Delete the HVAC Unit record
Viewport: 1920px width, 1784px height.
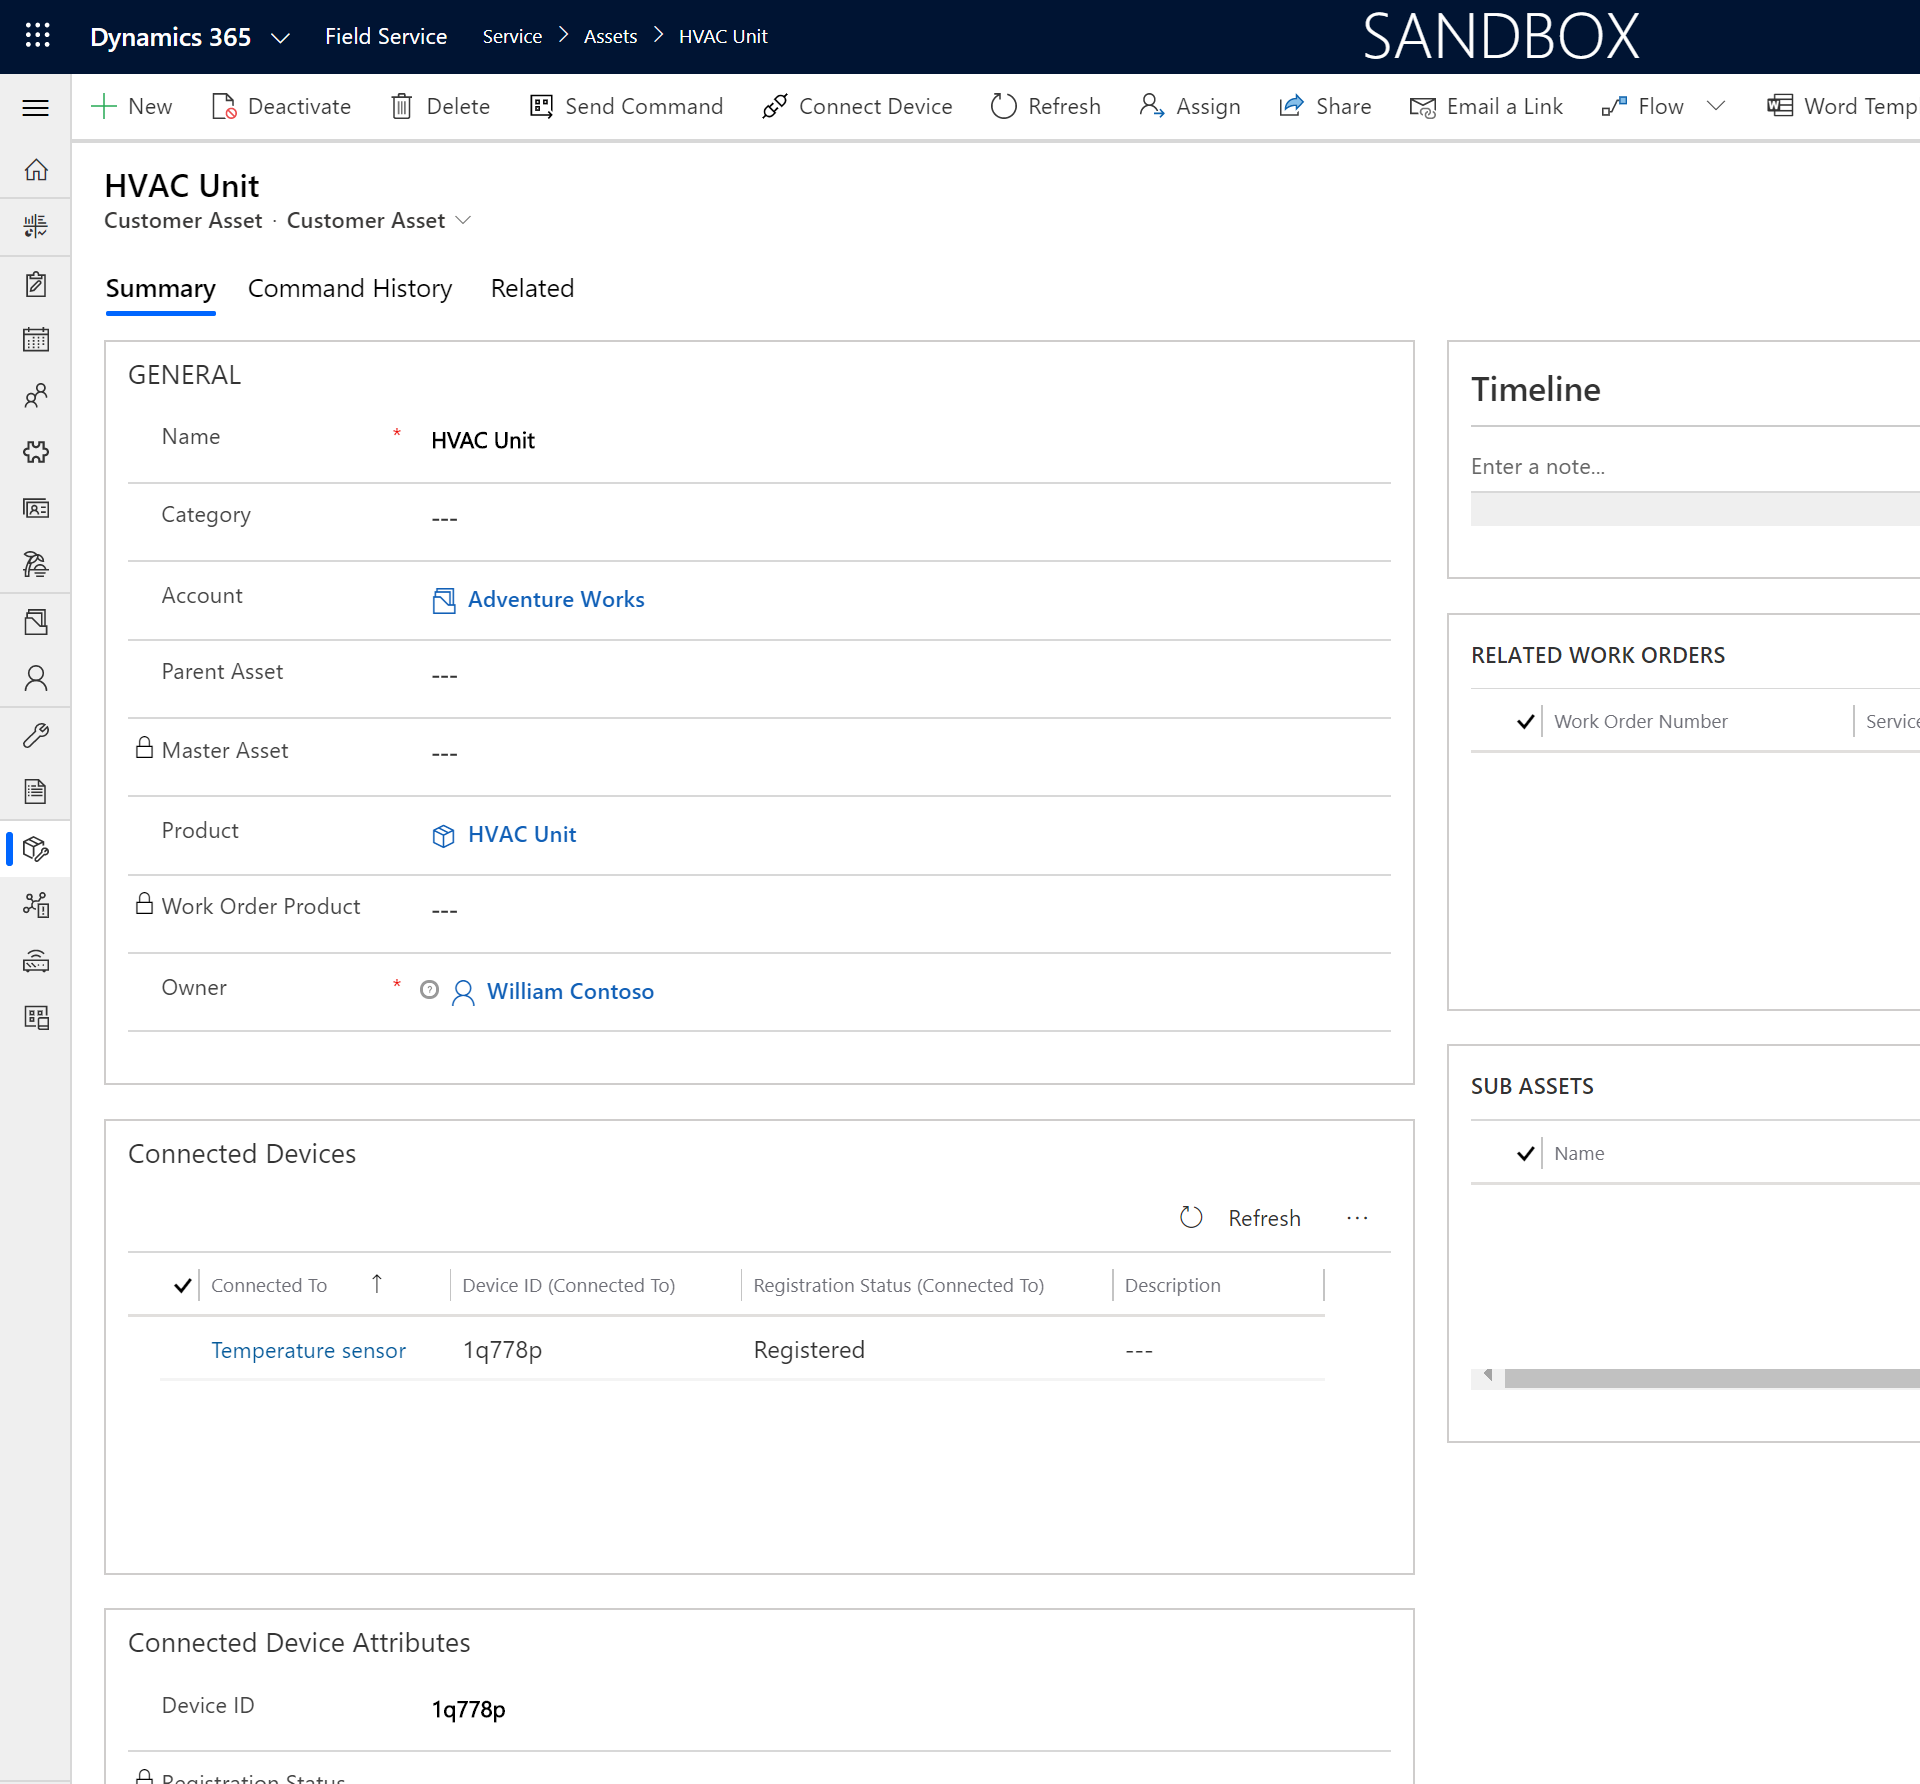click(441, 106)
